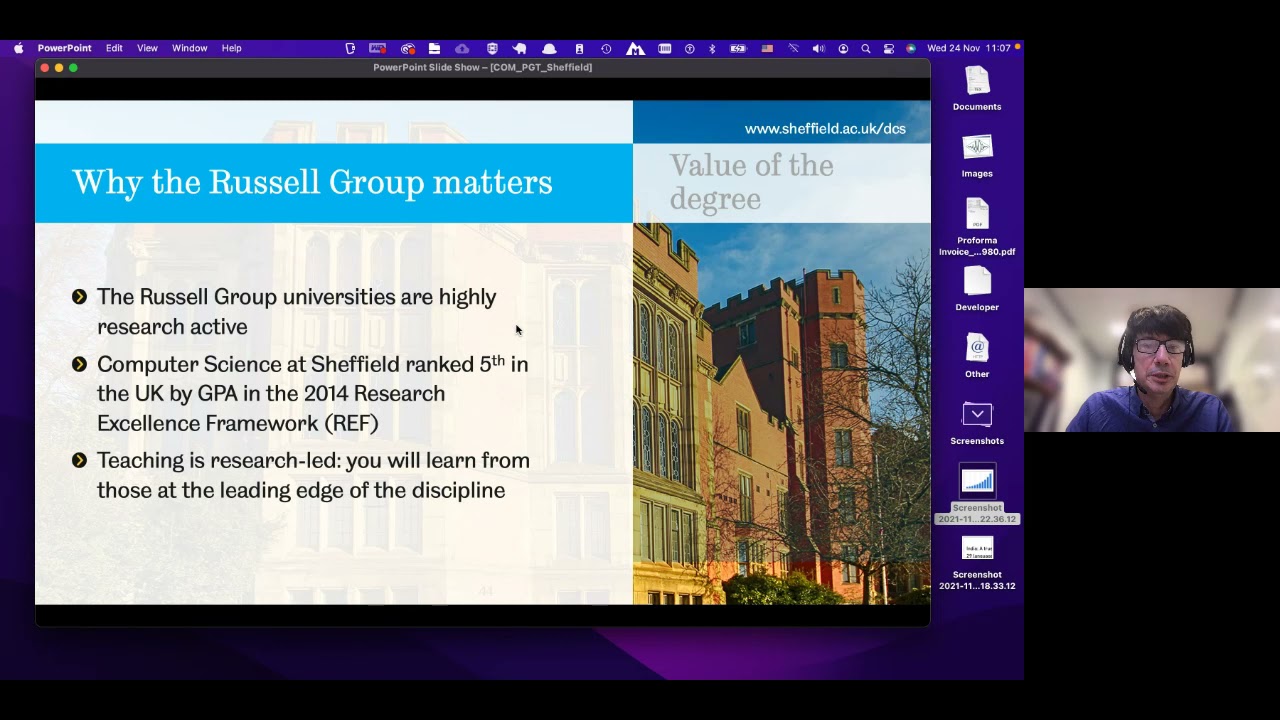Click the Time Machine clock icon
The width and height of the screenshot is (1280, 720).
[606, 48]
